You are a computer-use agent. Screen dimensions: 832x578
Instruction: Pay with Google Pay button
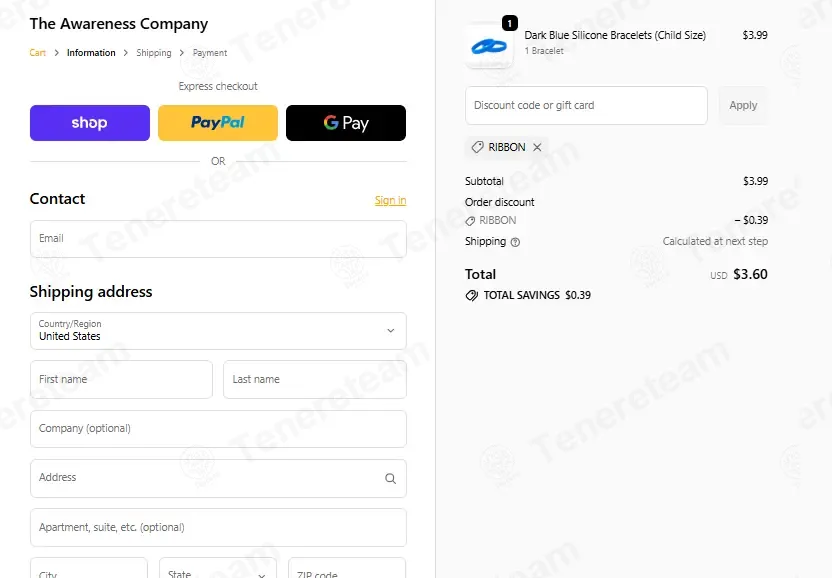tap(346, 123)
